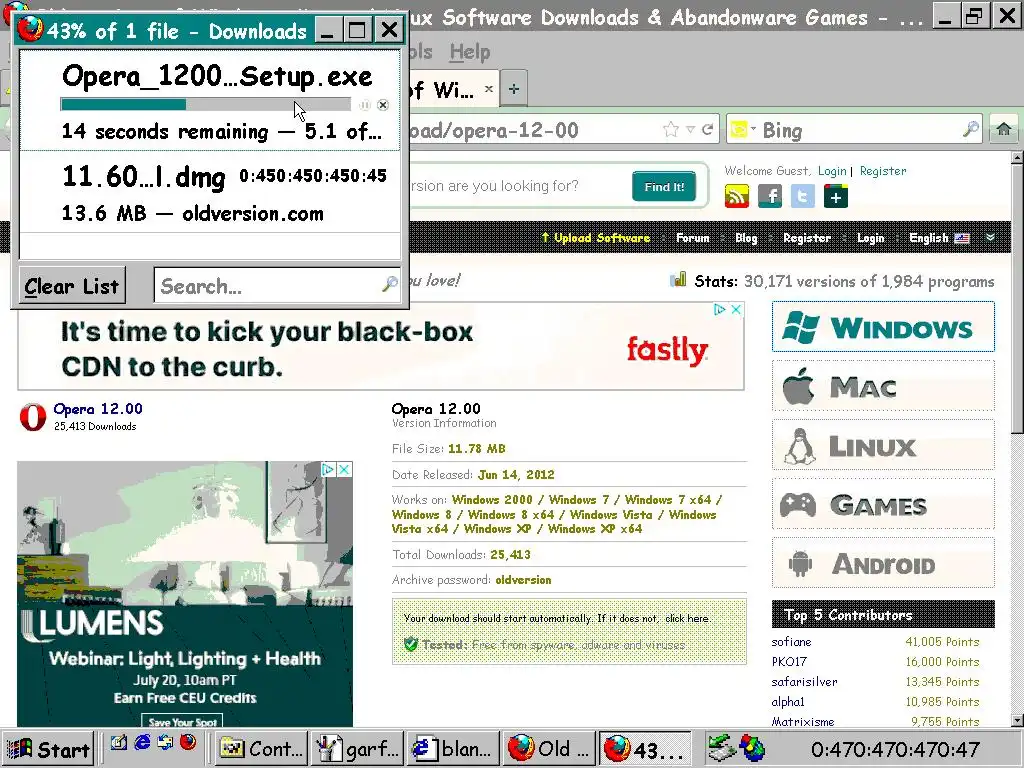This screenshot has width=1024, height=768.
Task: Select the 11.60 dmg download entry
Action: click(x=210, y=192)
